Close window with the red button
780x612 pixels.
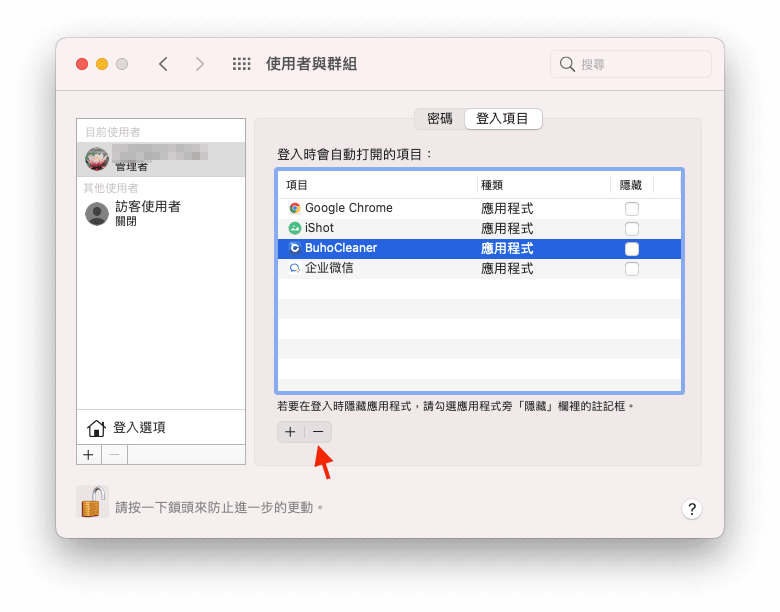[82, 64]
